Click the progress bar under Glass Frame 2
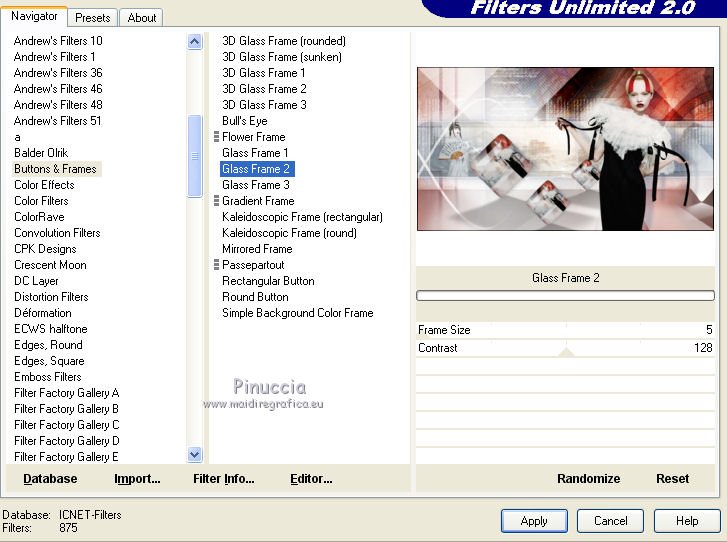 (565, 295)
